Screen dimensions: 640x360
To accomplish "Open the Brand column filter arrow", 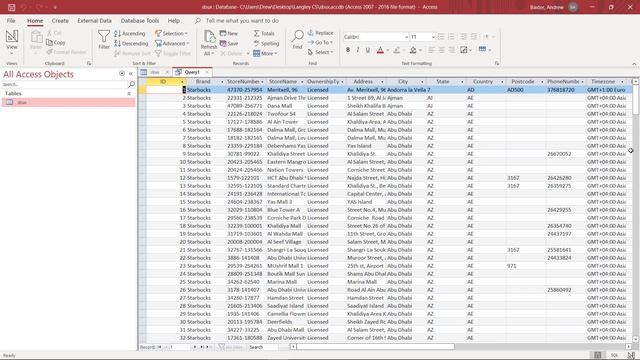I will (x=222, y=82).
